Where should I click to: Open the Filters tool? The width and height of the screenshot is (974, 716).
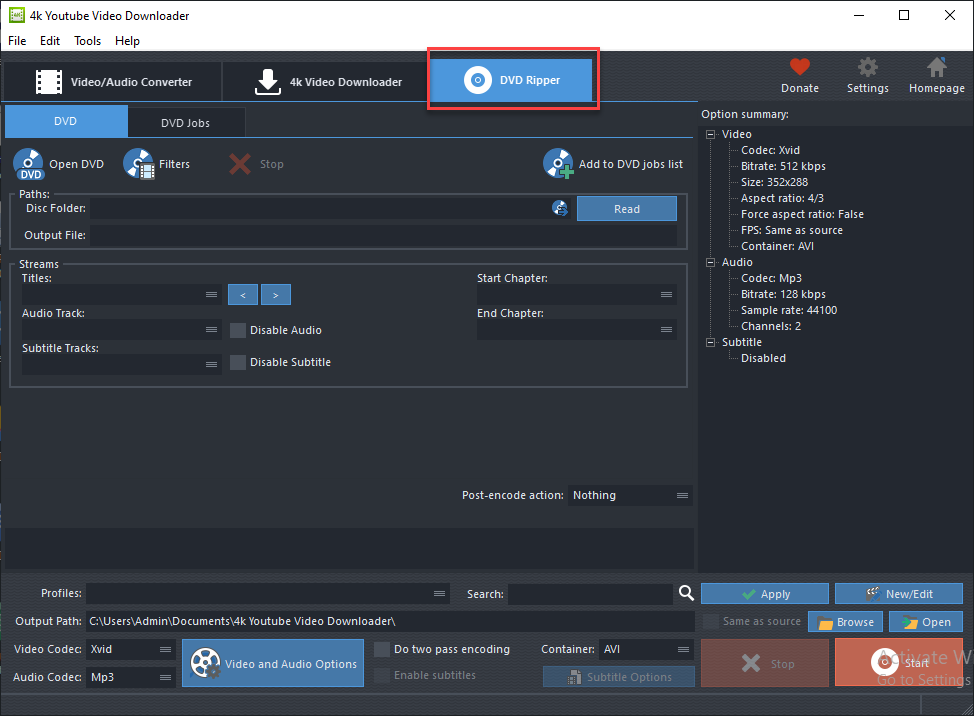[140, 164]
